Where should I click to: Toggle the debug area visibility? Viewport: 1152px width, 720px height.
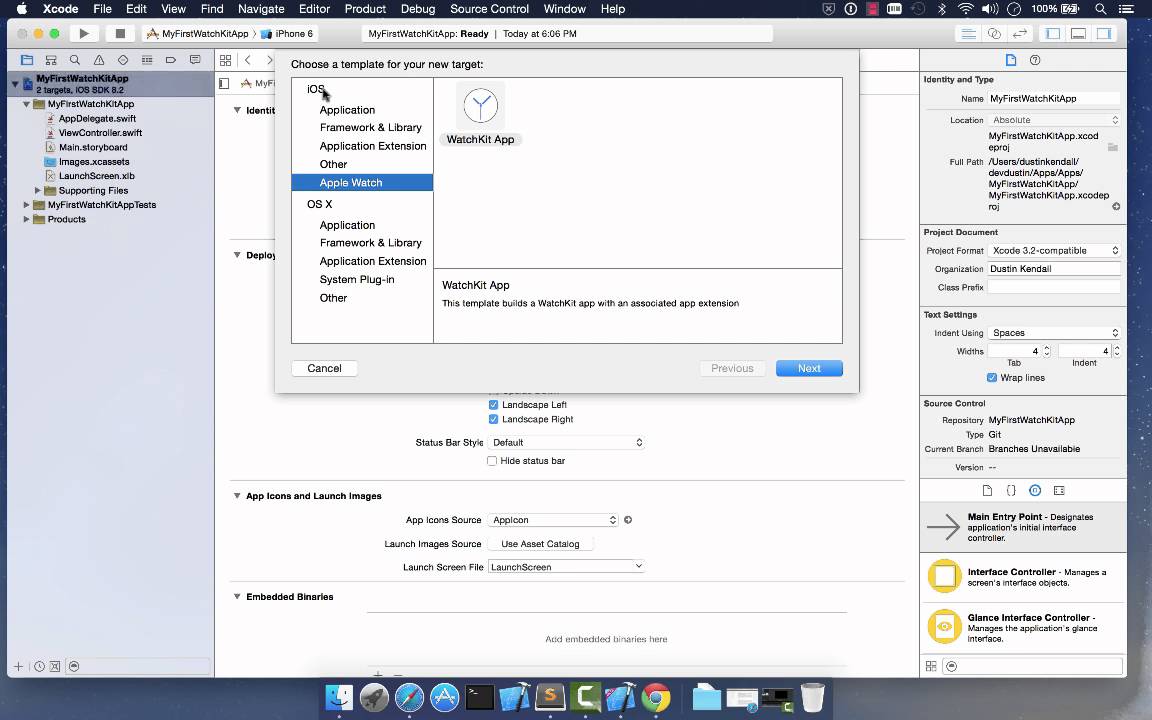pyautogui.click(x=1079, y=33)
